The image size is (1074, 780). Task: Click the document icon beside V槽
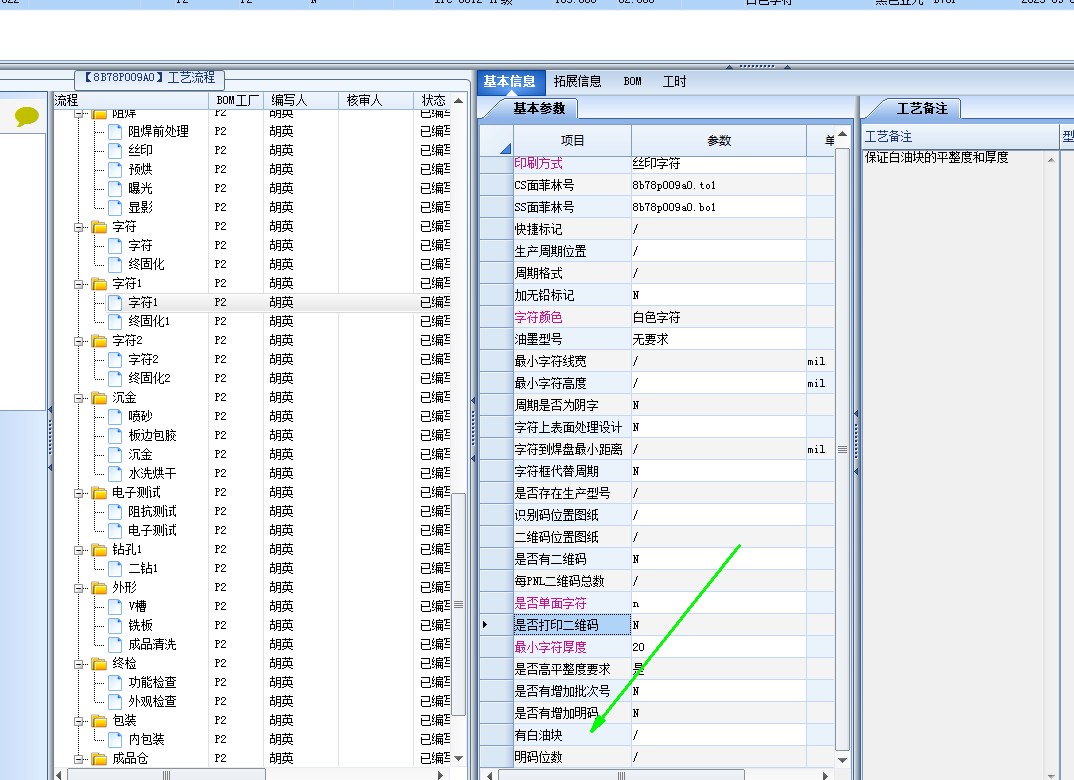[x=115, y=607]
